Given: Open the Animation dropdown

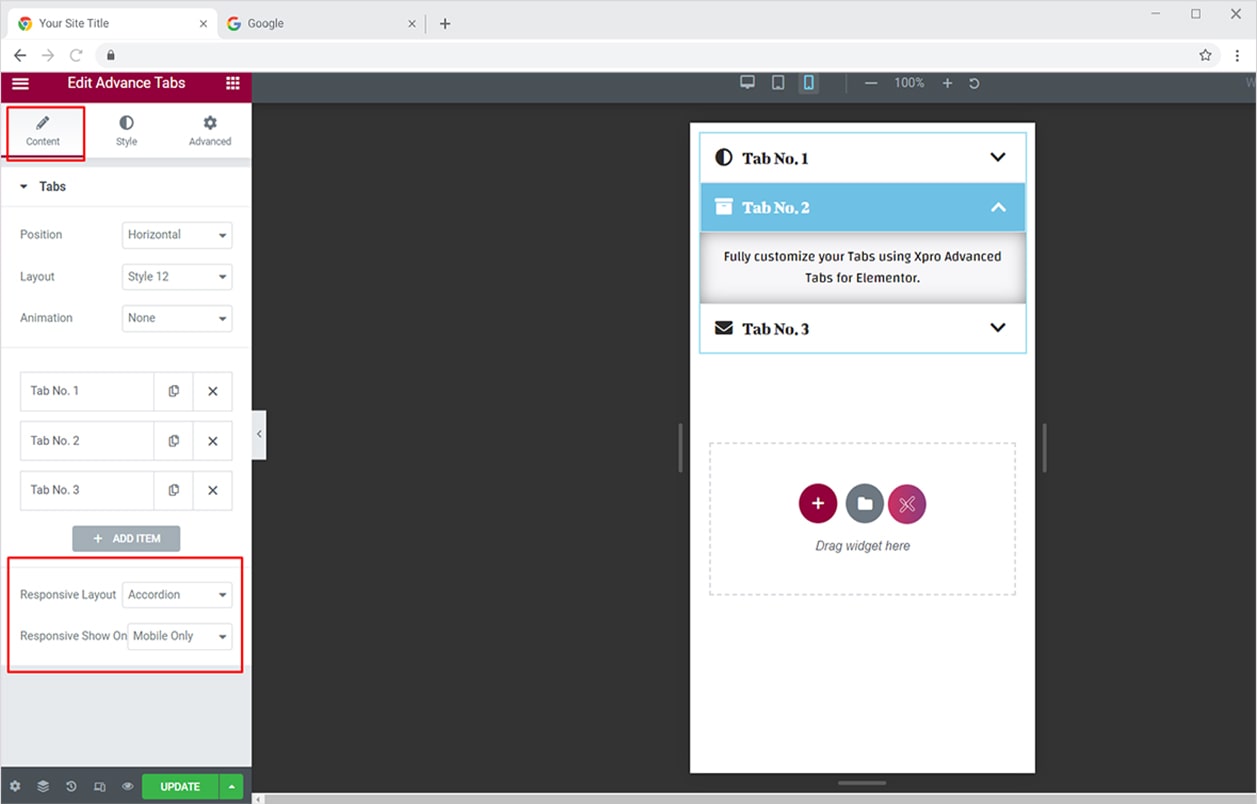Looking at the screenshot, I should (x=177, y=318).
